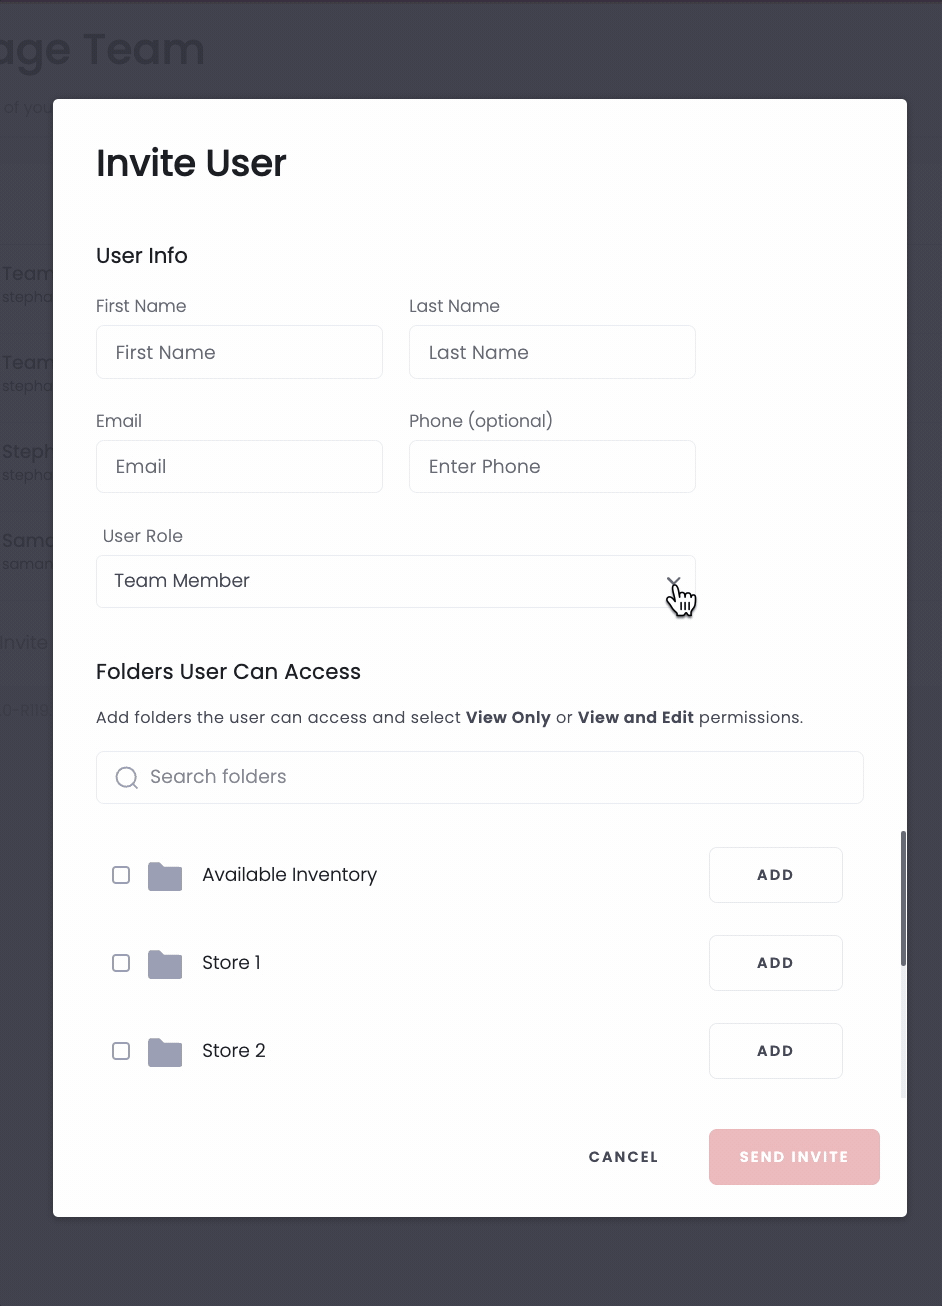
Task: Click the Team Member role value
Action: [182, 581]
